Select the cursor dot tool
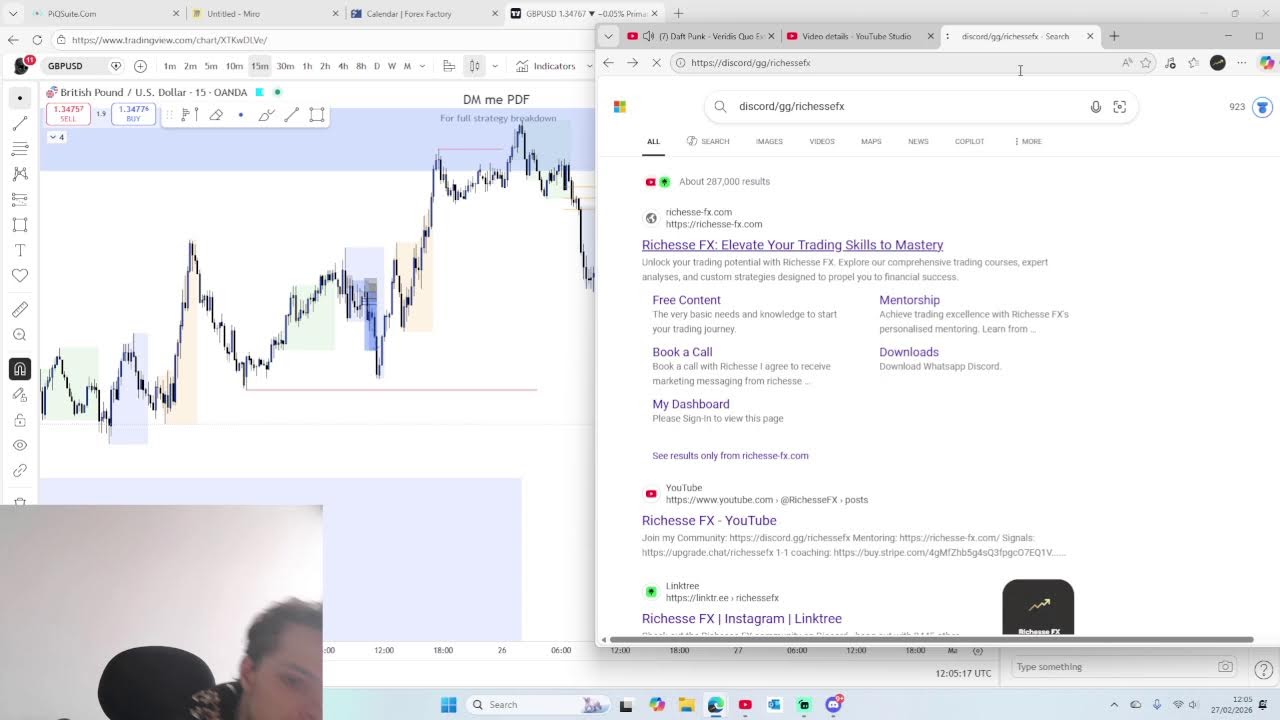The image size is (1280, 720). [19, 98]
